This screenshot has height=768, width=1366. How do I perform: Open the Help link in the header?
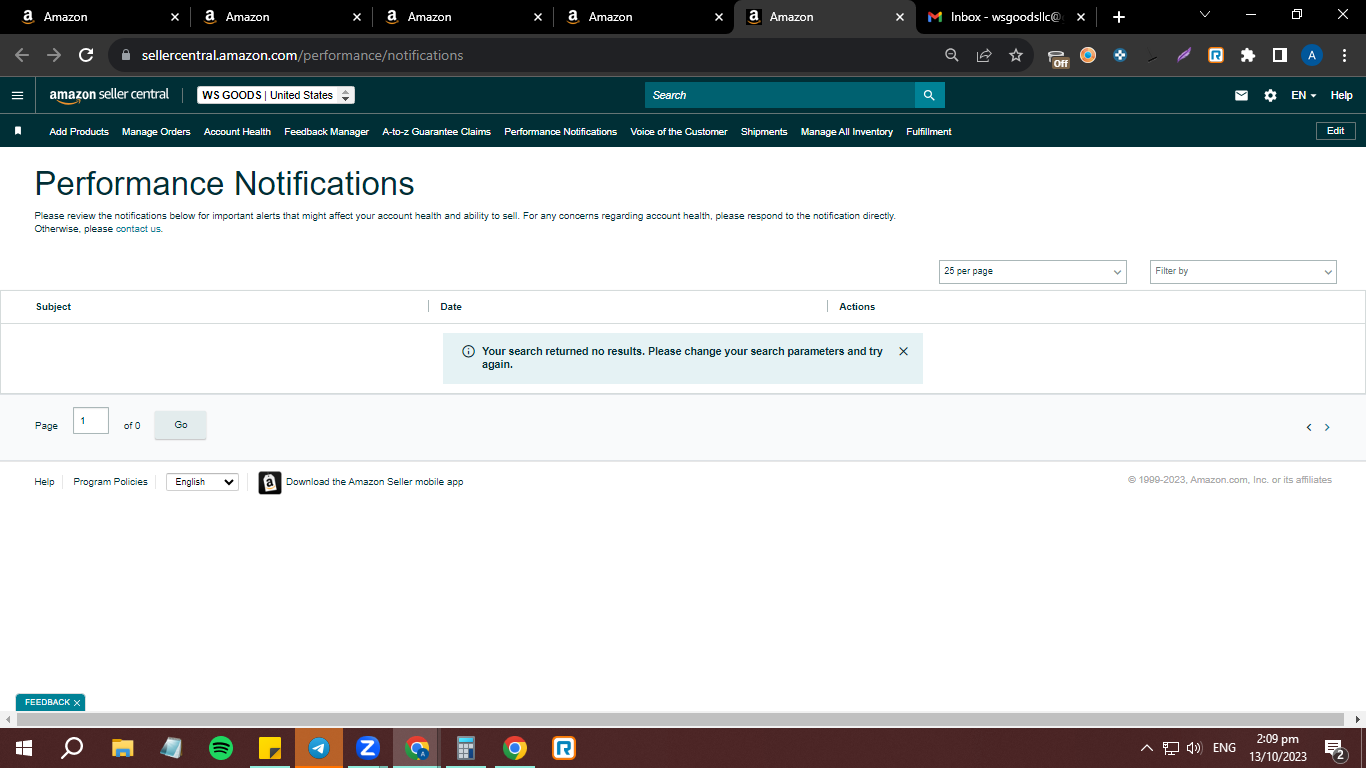point(1341,95)
